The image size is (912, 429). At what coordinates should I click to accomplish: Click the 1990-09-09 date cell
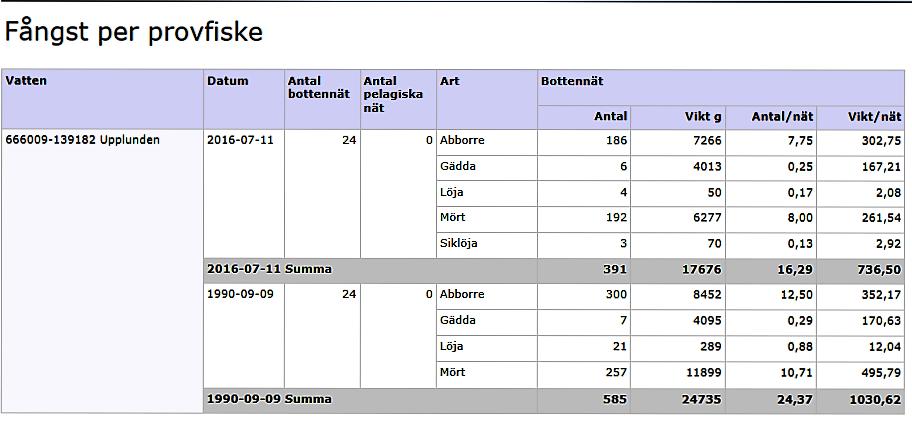[244, 336]
